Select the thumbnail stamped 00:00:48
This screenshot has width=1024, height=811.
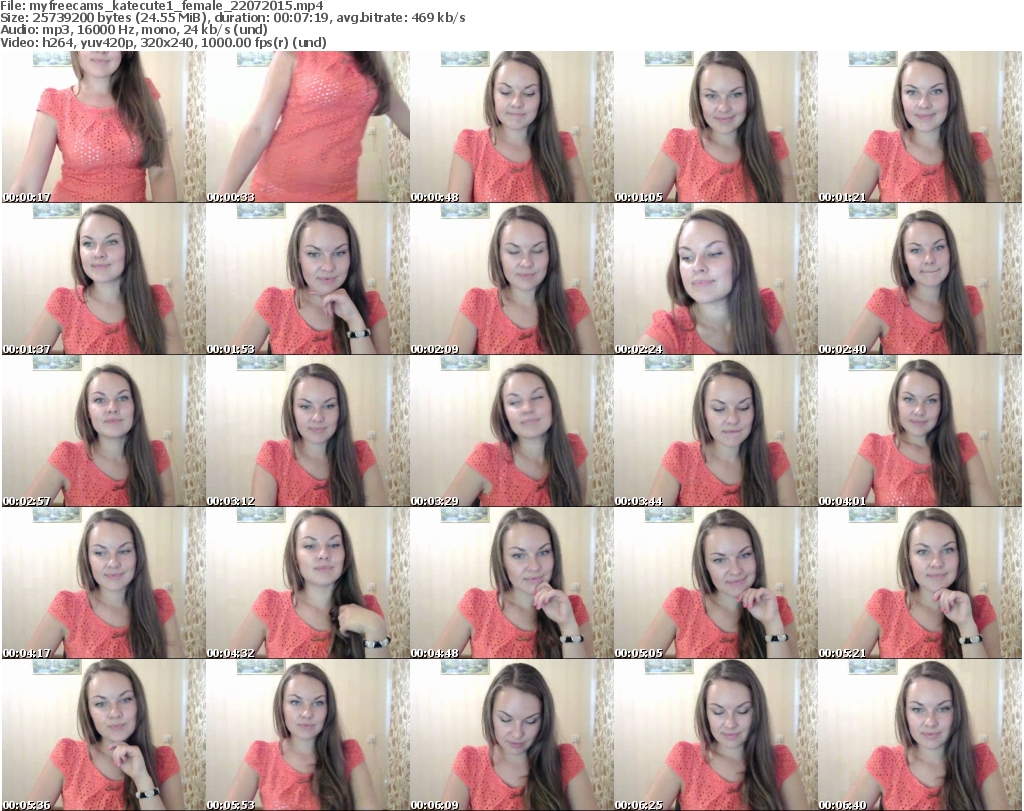click(511, 127)
